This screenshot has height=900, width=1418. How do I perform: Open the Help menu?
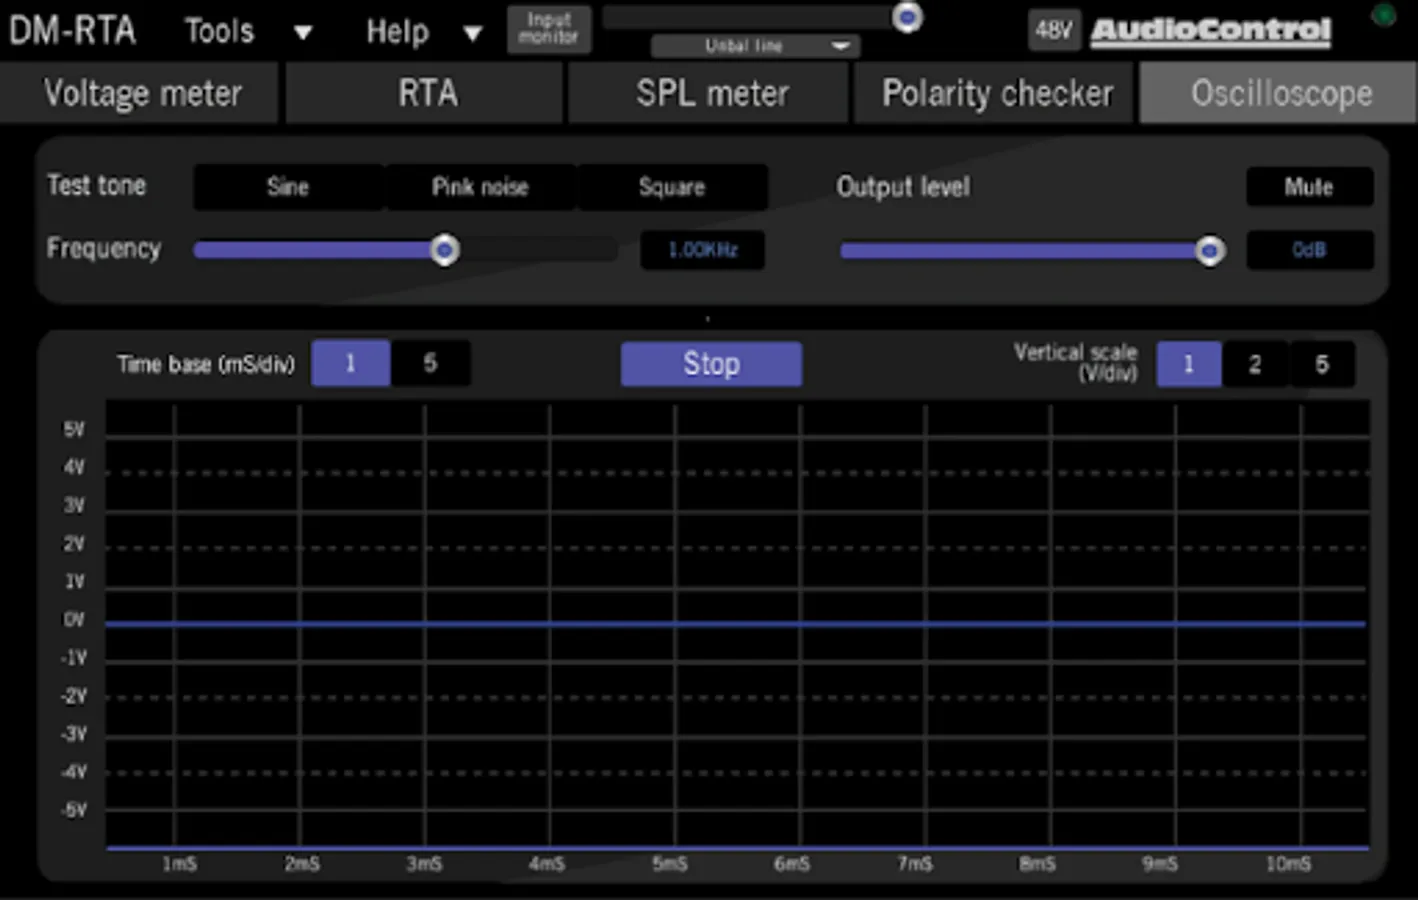pyautogui.click(x=397, y=31)
